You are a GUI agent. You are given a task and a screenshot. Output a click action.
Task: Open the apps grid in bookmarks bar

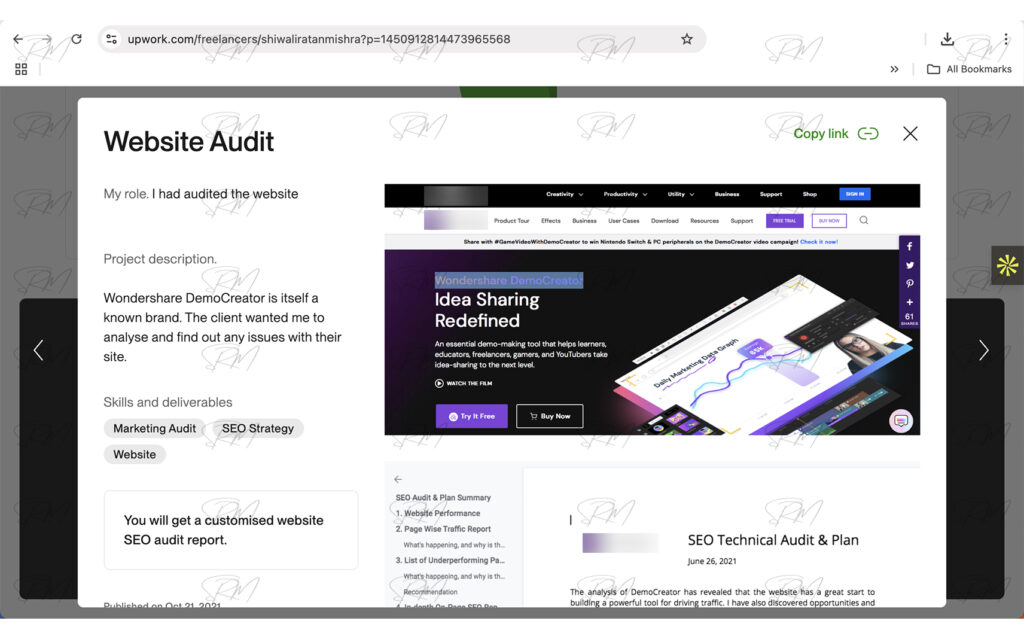coord(21,69)
